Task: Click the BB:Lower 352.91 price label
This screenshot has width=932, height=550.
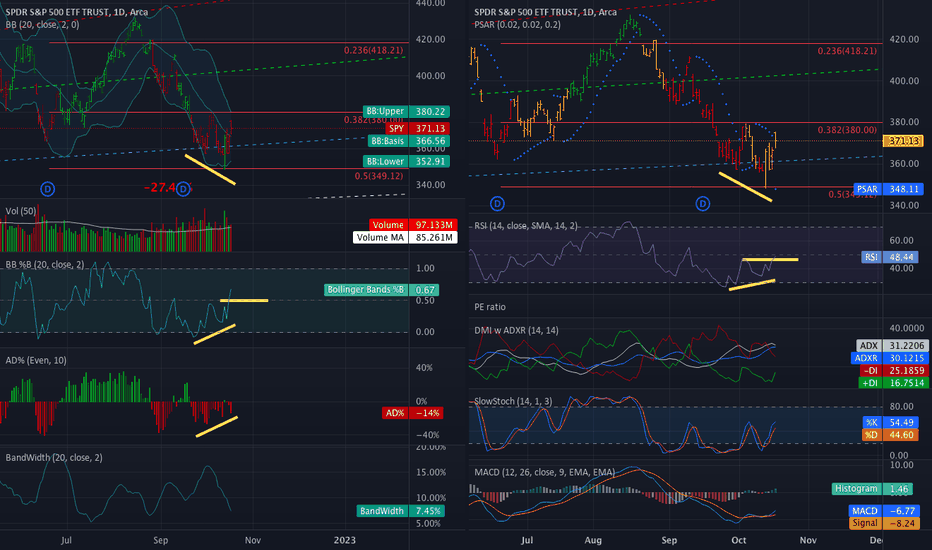Action: tap(407, 161)
